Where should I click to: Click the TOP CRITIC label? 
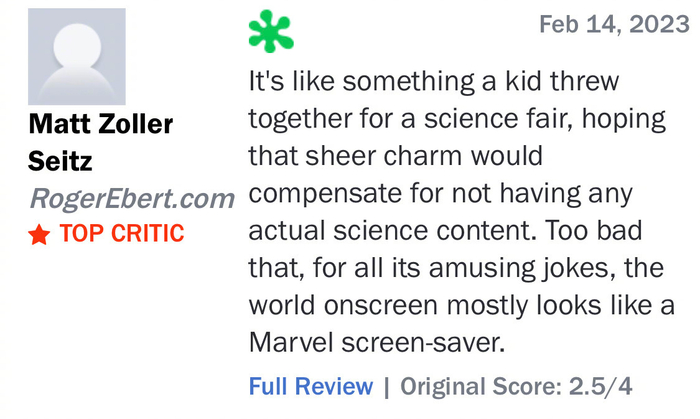[122, 234]
